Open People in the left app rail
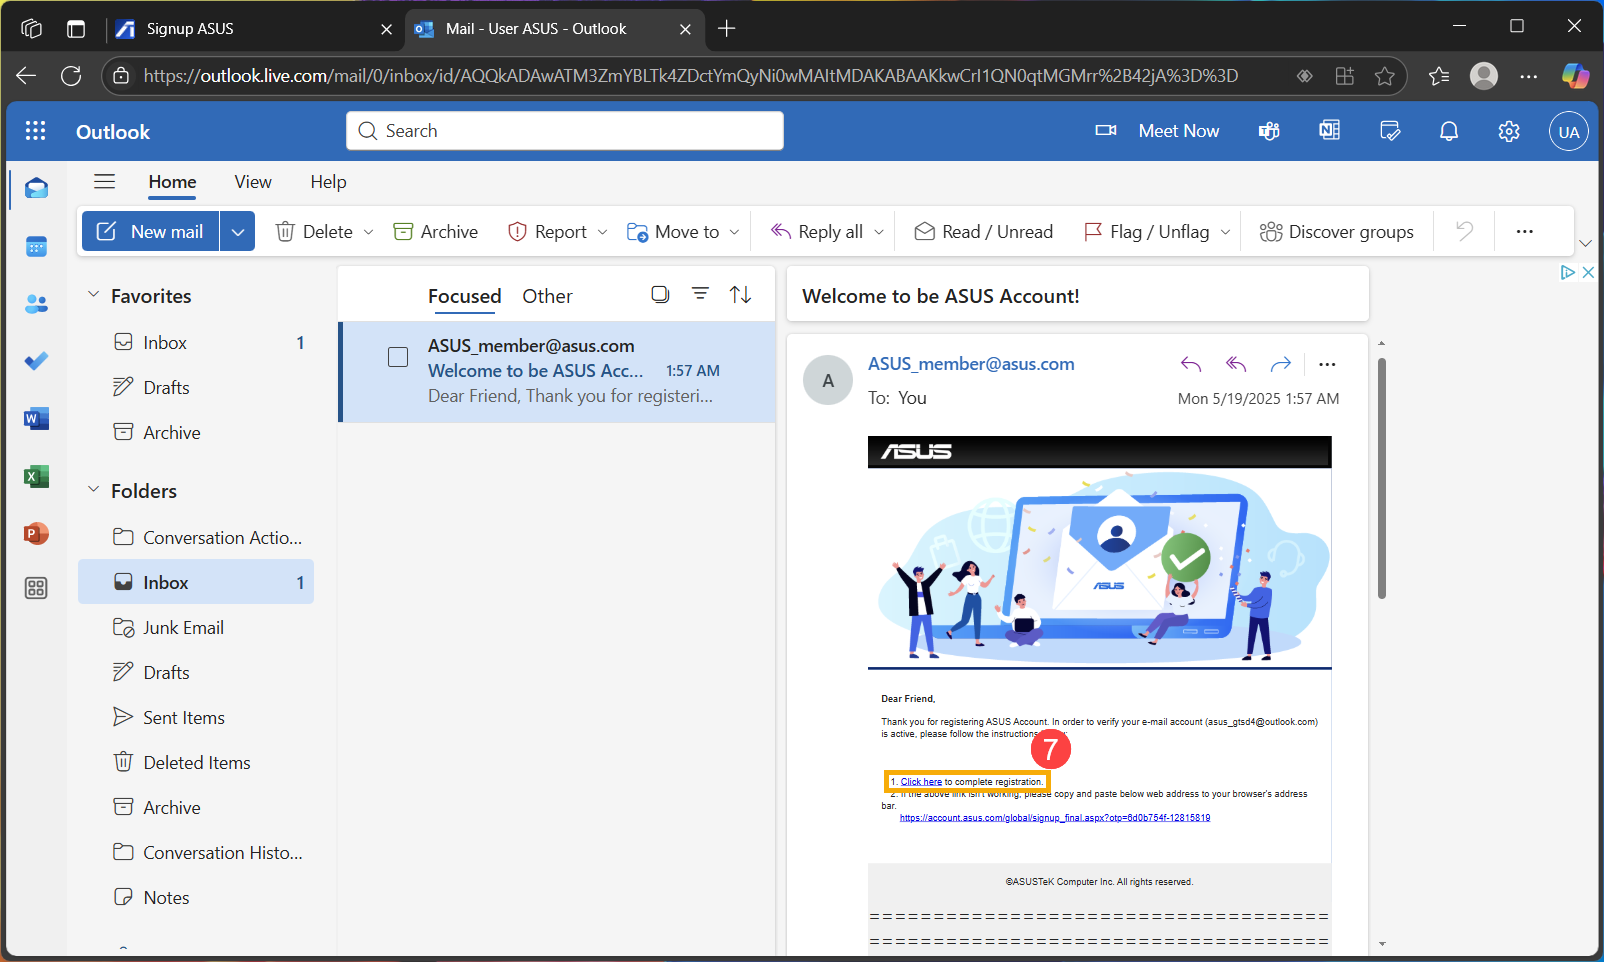 click(x=36, y=304)
